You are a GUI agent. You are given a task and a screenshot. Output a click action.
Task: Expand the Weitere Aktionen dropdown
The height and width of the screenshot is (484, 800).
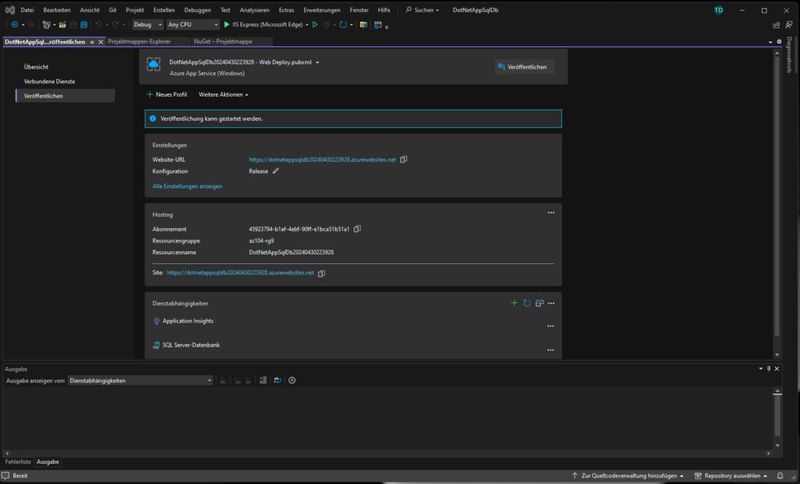pyautogui.click(x=223, y=95)
